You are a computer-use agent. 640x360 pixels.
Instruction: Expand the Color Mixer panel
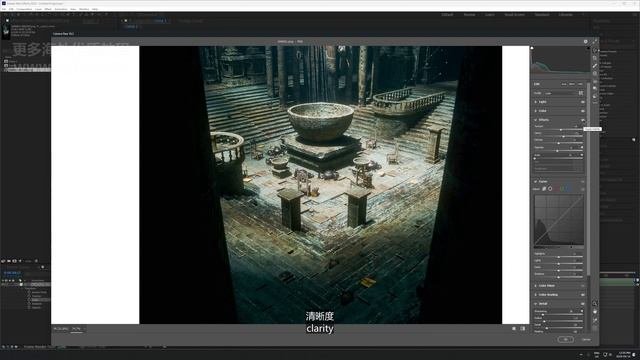pyautogui.click(x=536, y=286)
